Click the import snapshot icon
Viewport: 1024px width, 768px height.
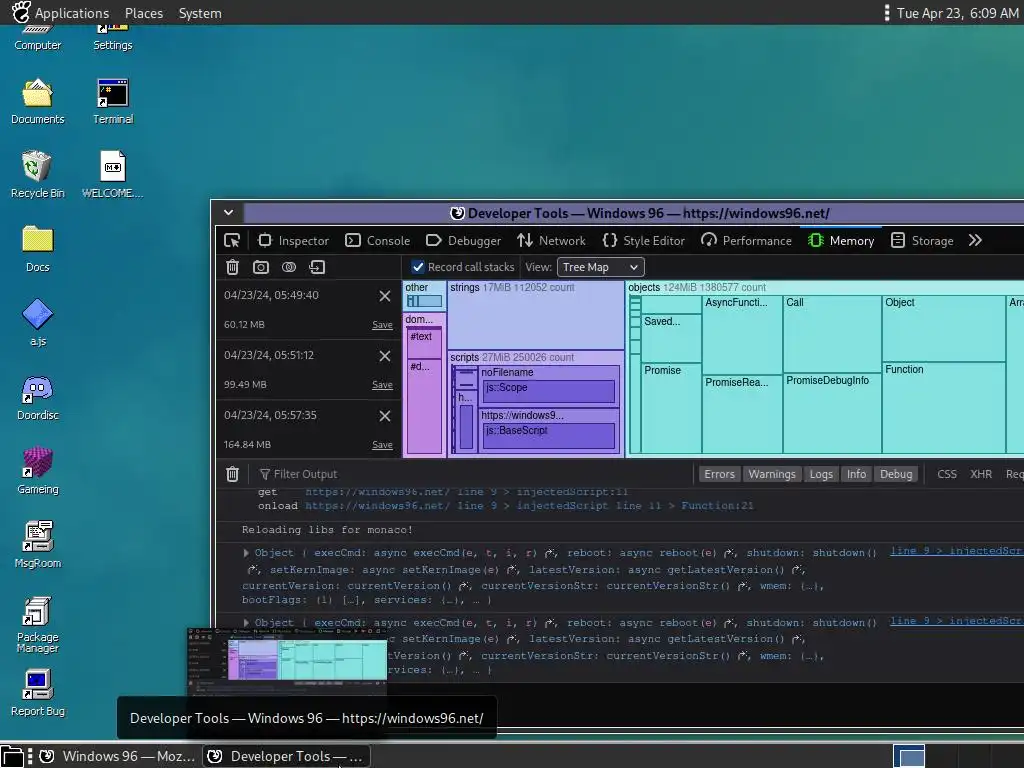pyautogui.click(x=317, y=267)
